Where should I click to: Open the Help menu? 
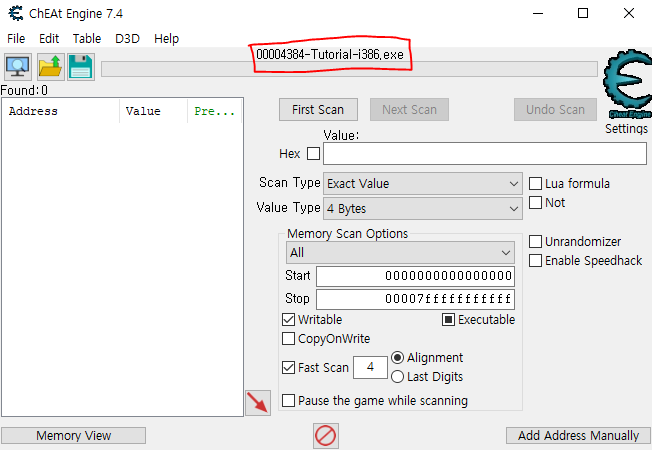click(166, 39)
